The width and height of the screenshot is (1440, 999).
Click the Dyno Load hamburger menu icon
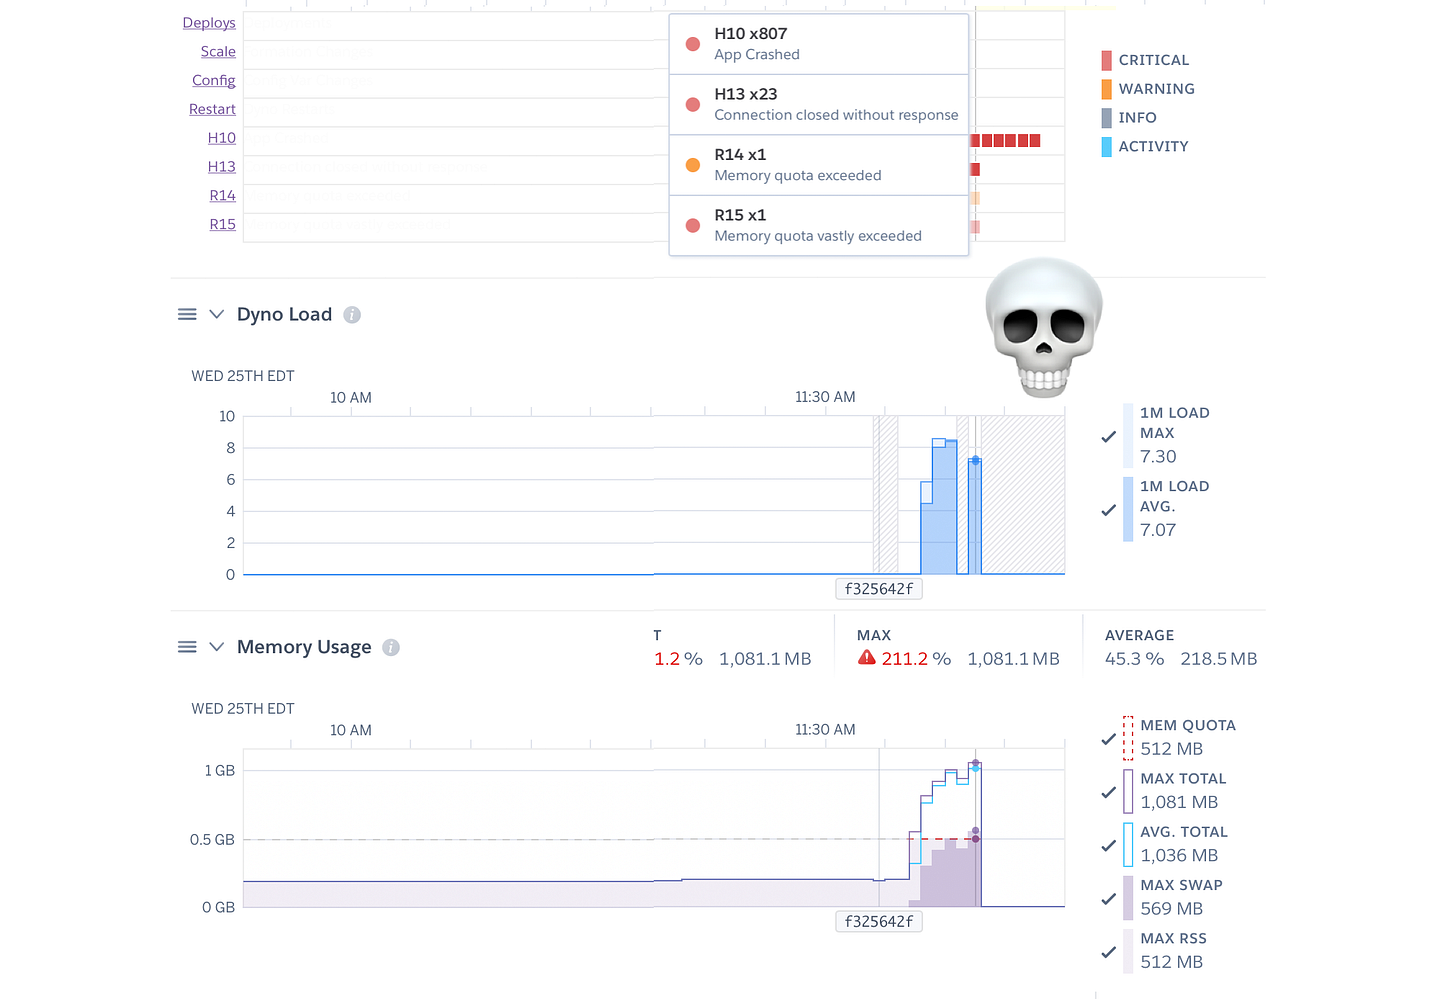click(187, 314)
